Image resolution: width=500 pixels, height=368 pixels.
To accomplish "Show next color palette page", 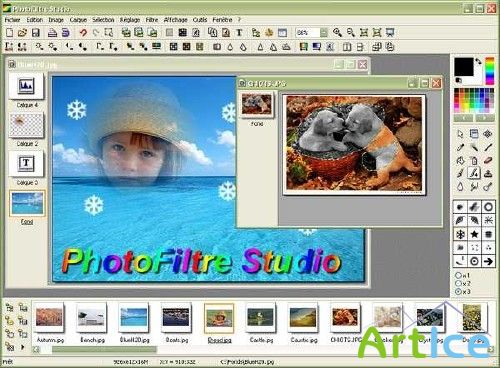I will click(484, 118).
